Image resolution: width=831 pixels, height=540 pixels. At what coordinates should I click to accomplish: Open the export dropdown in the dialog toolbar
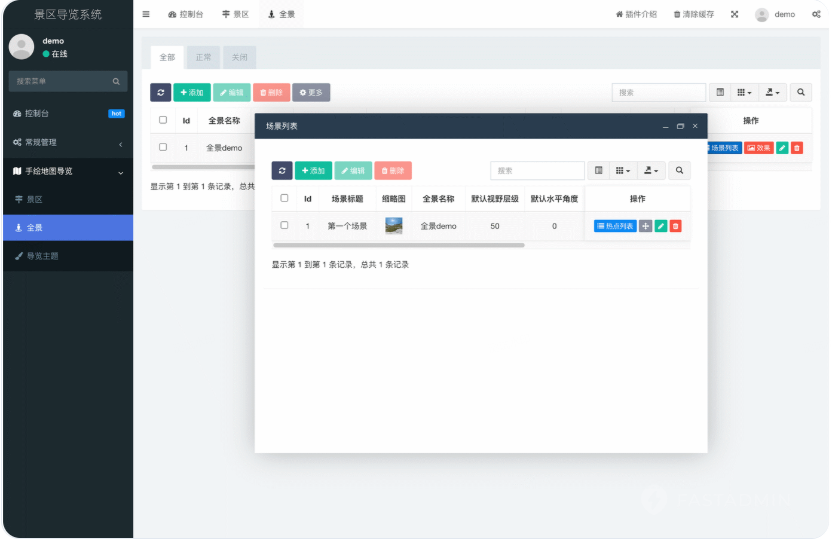tap(652, 171)
